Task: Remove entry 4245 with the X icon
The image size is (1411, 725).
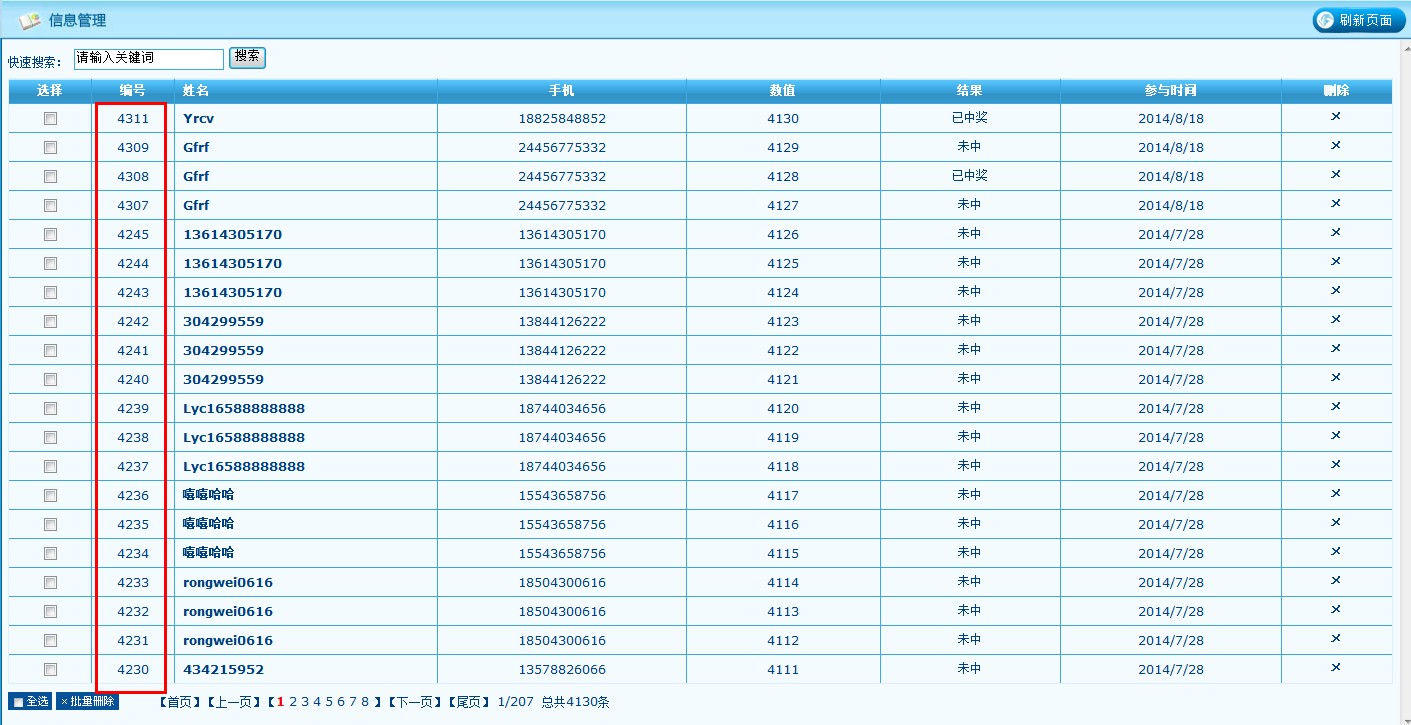Action: pos(1335,233)
